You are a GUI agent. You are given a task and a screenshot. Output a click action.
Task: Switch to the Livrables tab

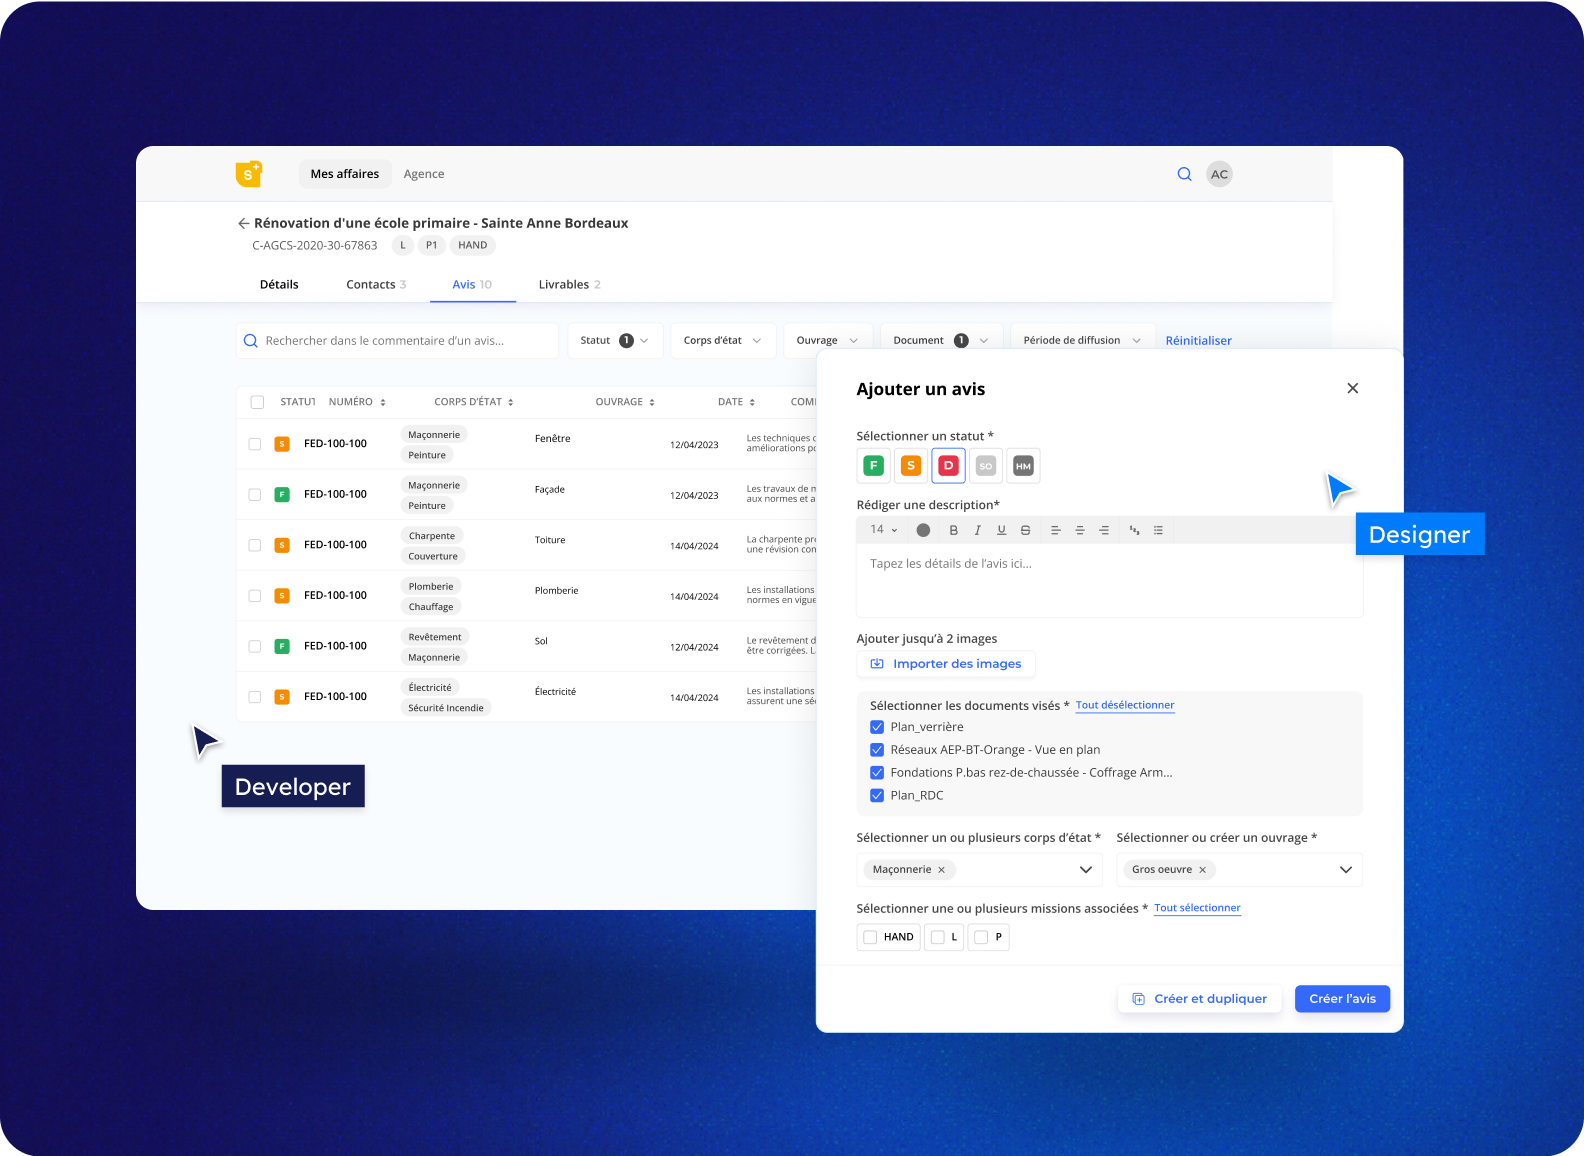[568, 285]
